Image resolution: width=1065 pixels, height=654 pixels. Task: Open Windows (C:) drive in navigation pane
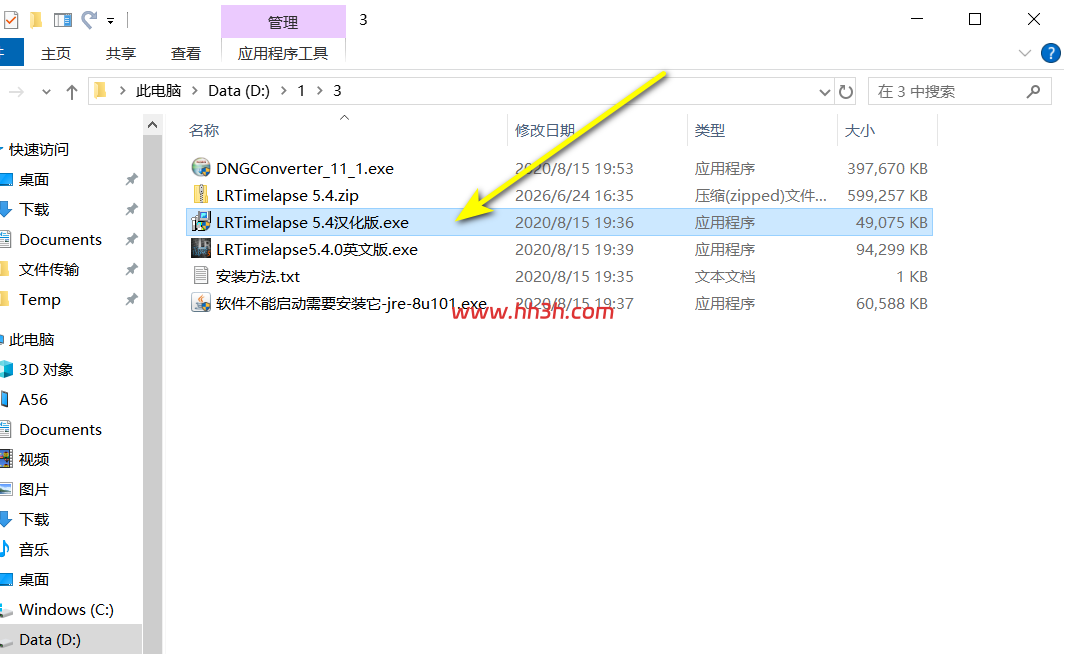(66, 610)
